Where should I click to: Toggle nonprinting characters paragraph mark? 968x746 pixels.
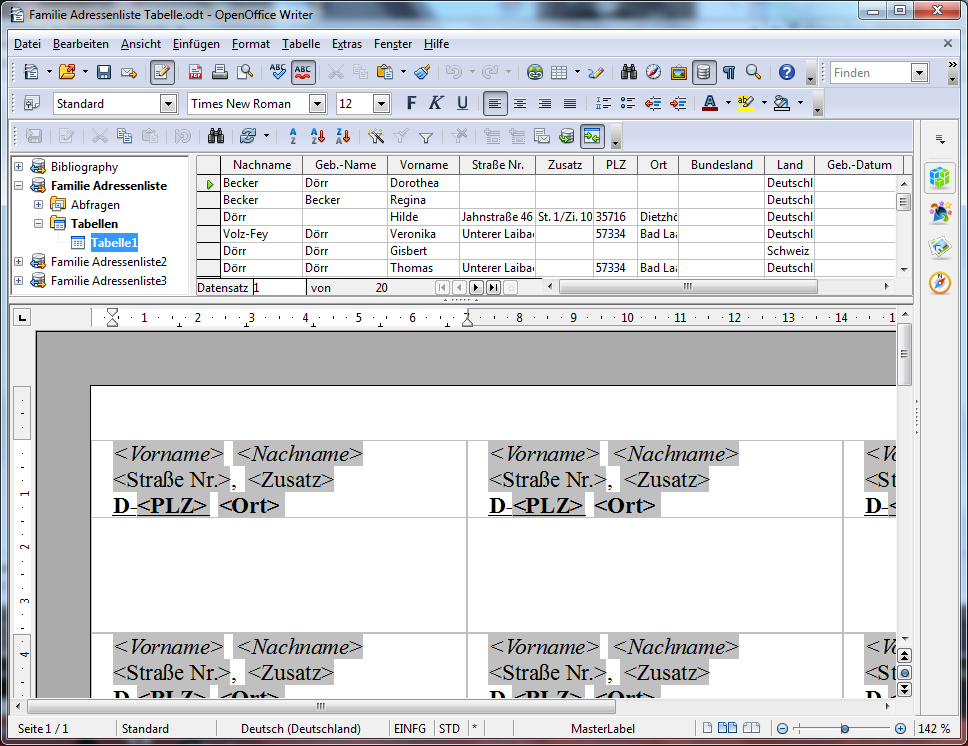tap(729, 72)
